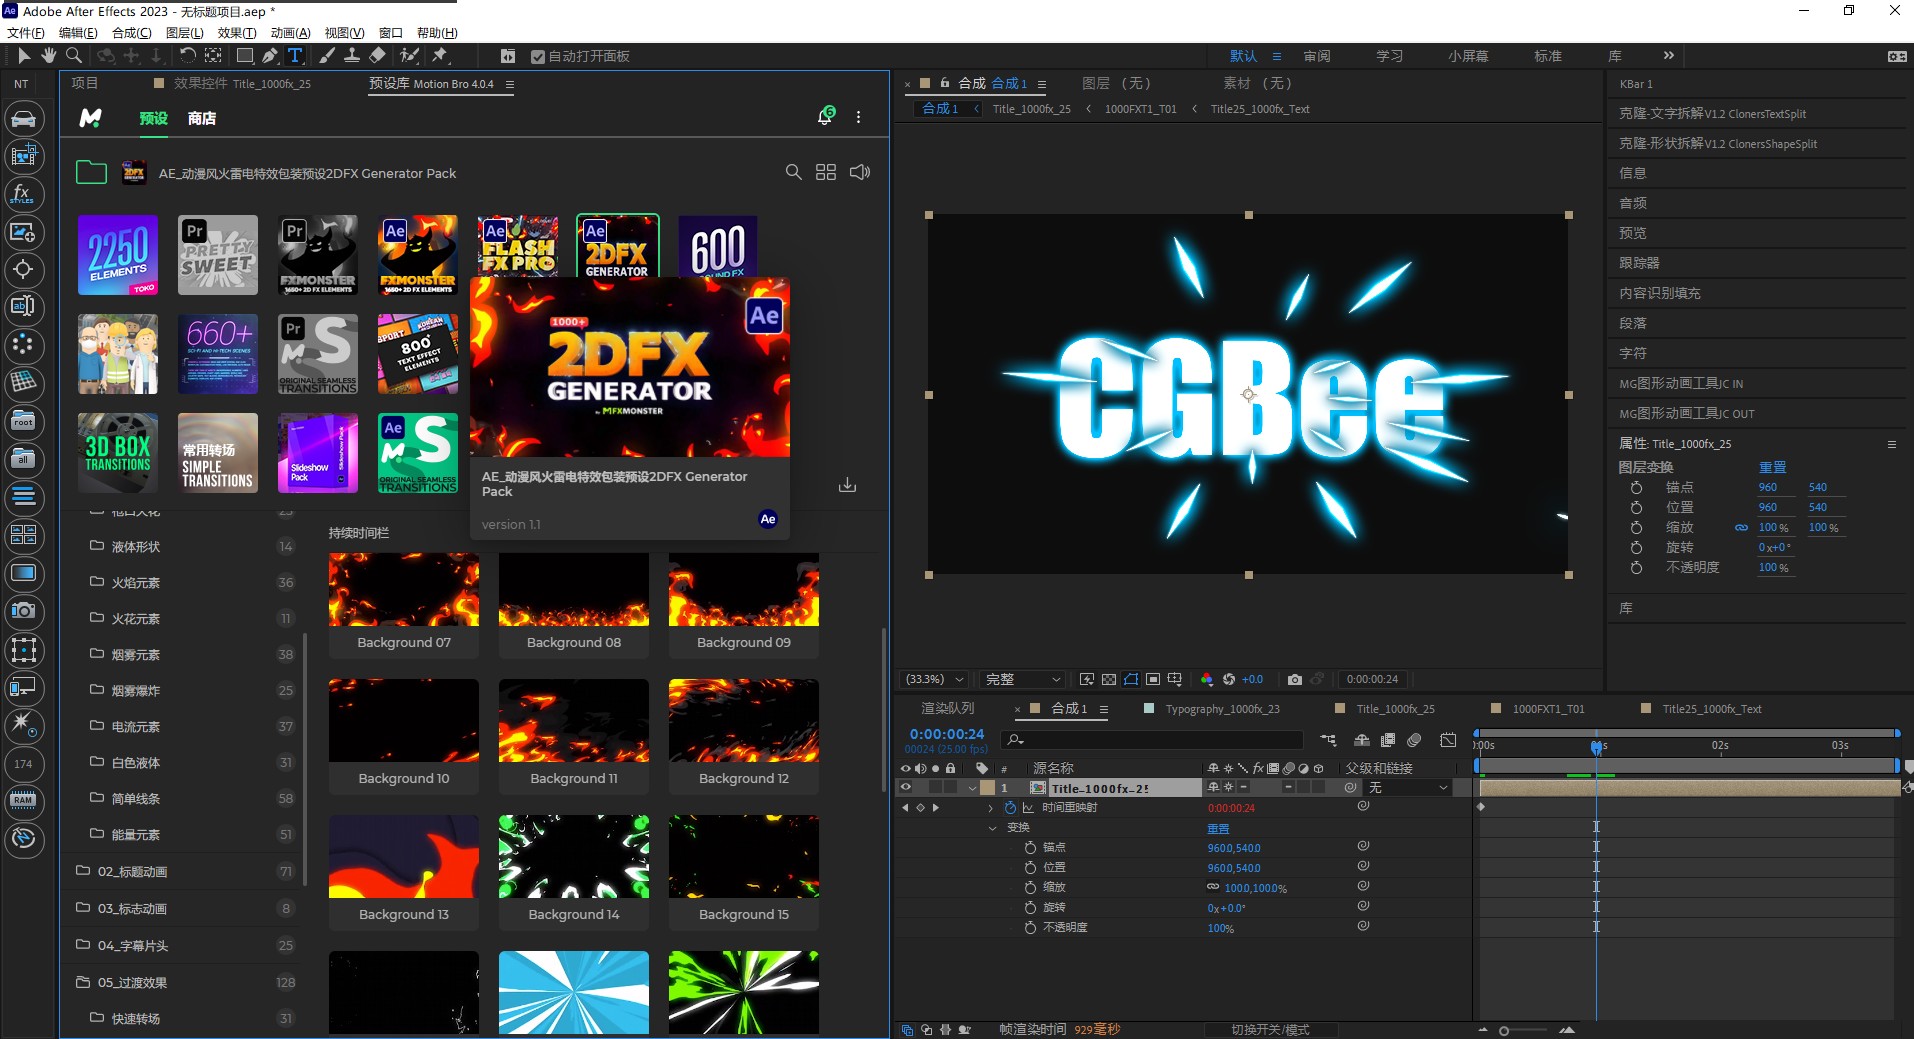Click the fx styles sidebar icon
1914x1039 pixels.
click(23, 194)
